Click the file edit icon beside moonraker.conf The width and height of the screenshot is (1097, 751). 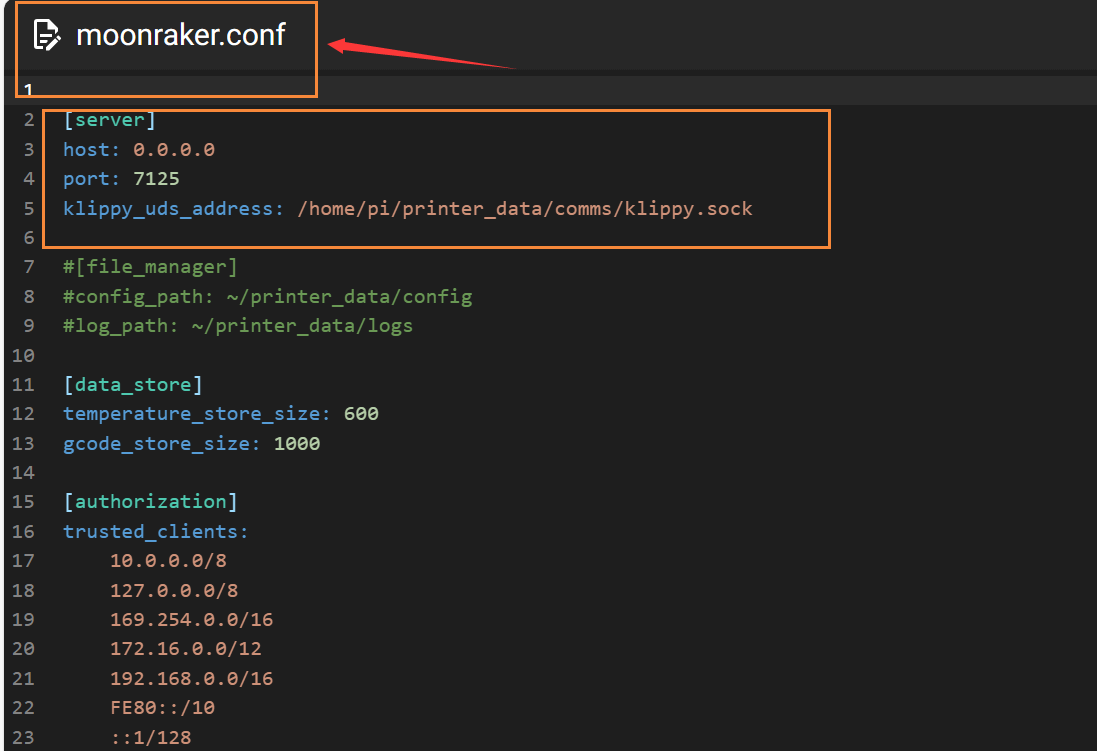point(47,36)
